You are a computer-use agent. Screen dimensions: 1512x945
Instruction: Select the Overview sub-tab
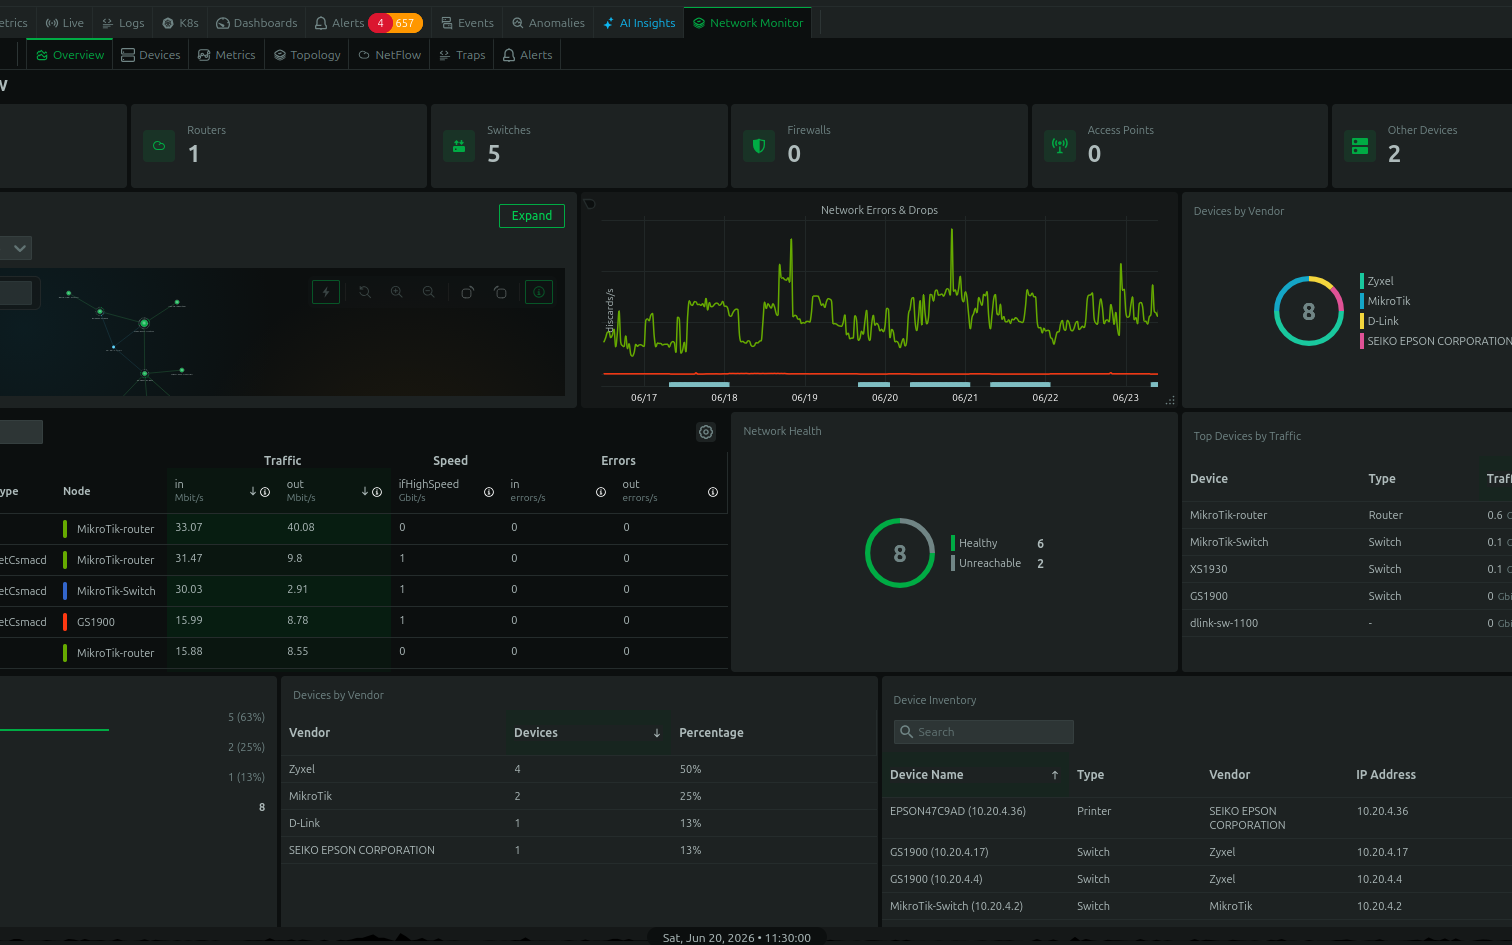pos(70,55)
